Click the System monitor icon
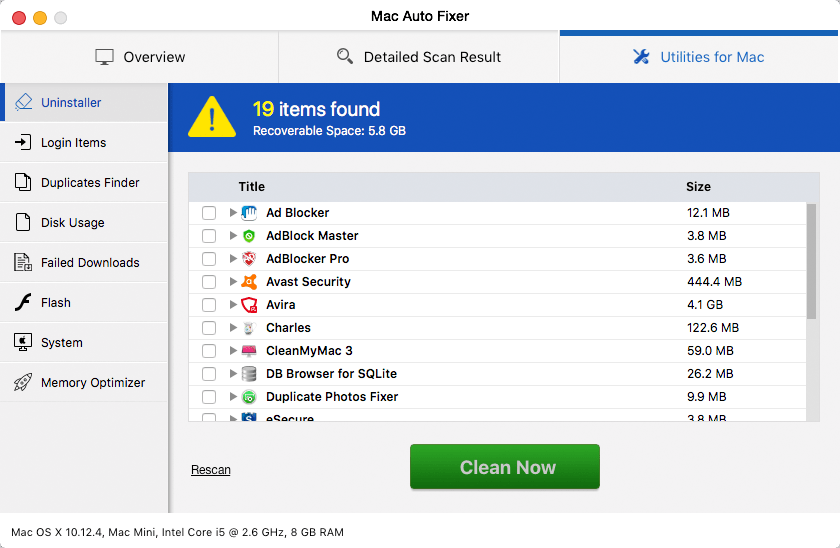Image resolution: width=840 pixels, height=548 pixels. coord(22,342)
